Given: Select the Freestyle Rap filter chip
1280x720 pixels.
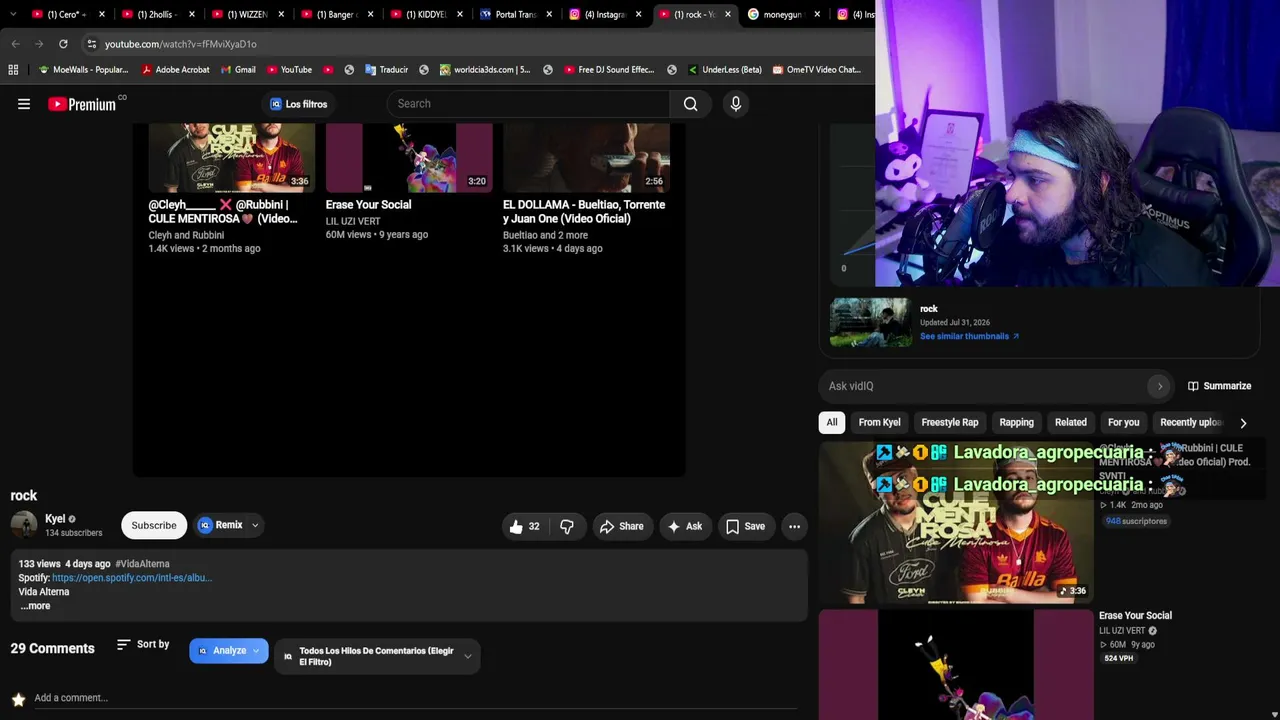Looking at the screenshot, I should (950, 422).
